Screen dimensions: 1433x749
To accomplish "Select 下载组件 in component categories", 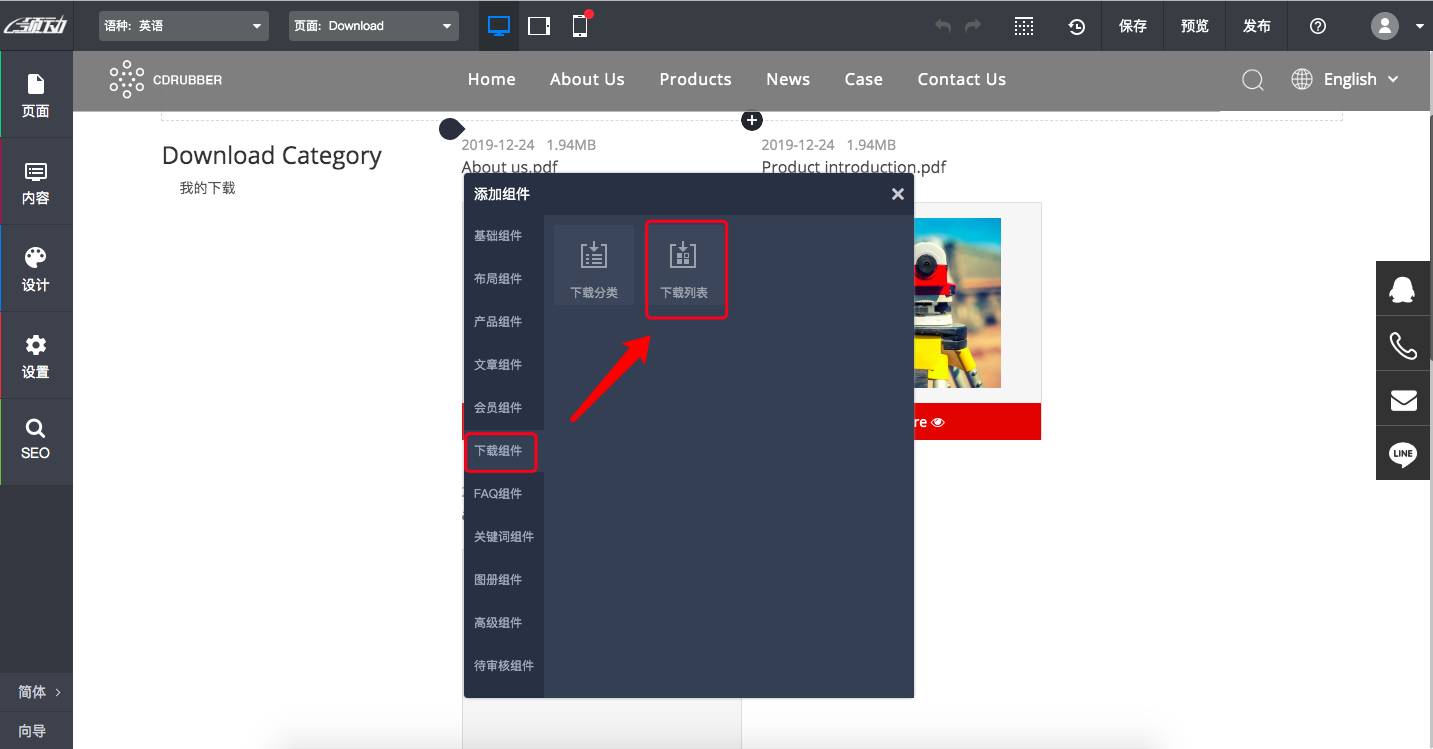I will click(x=499, y=451).
